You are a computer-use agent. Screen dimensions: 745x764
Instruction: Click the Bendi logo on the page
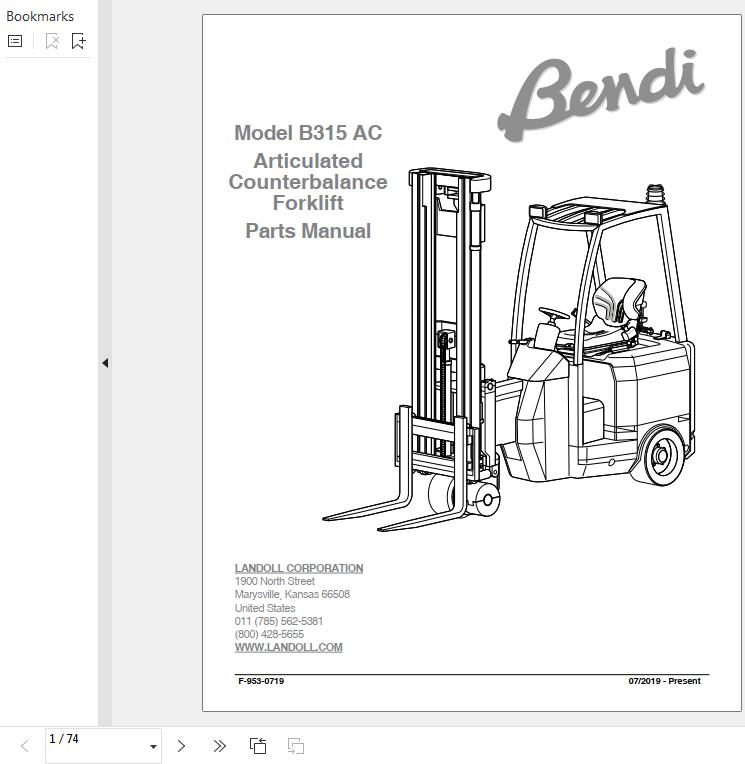[x=601, y=95]
